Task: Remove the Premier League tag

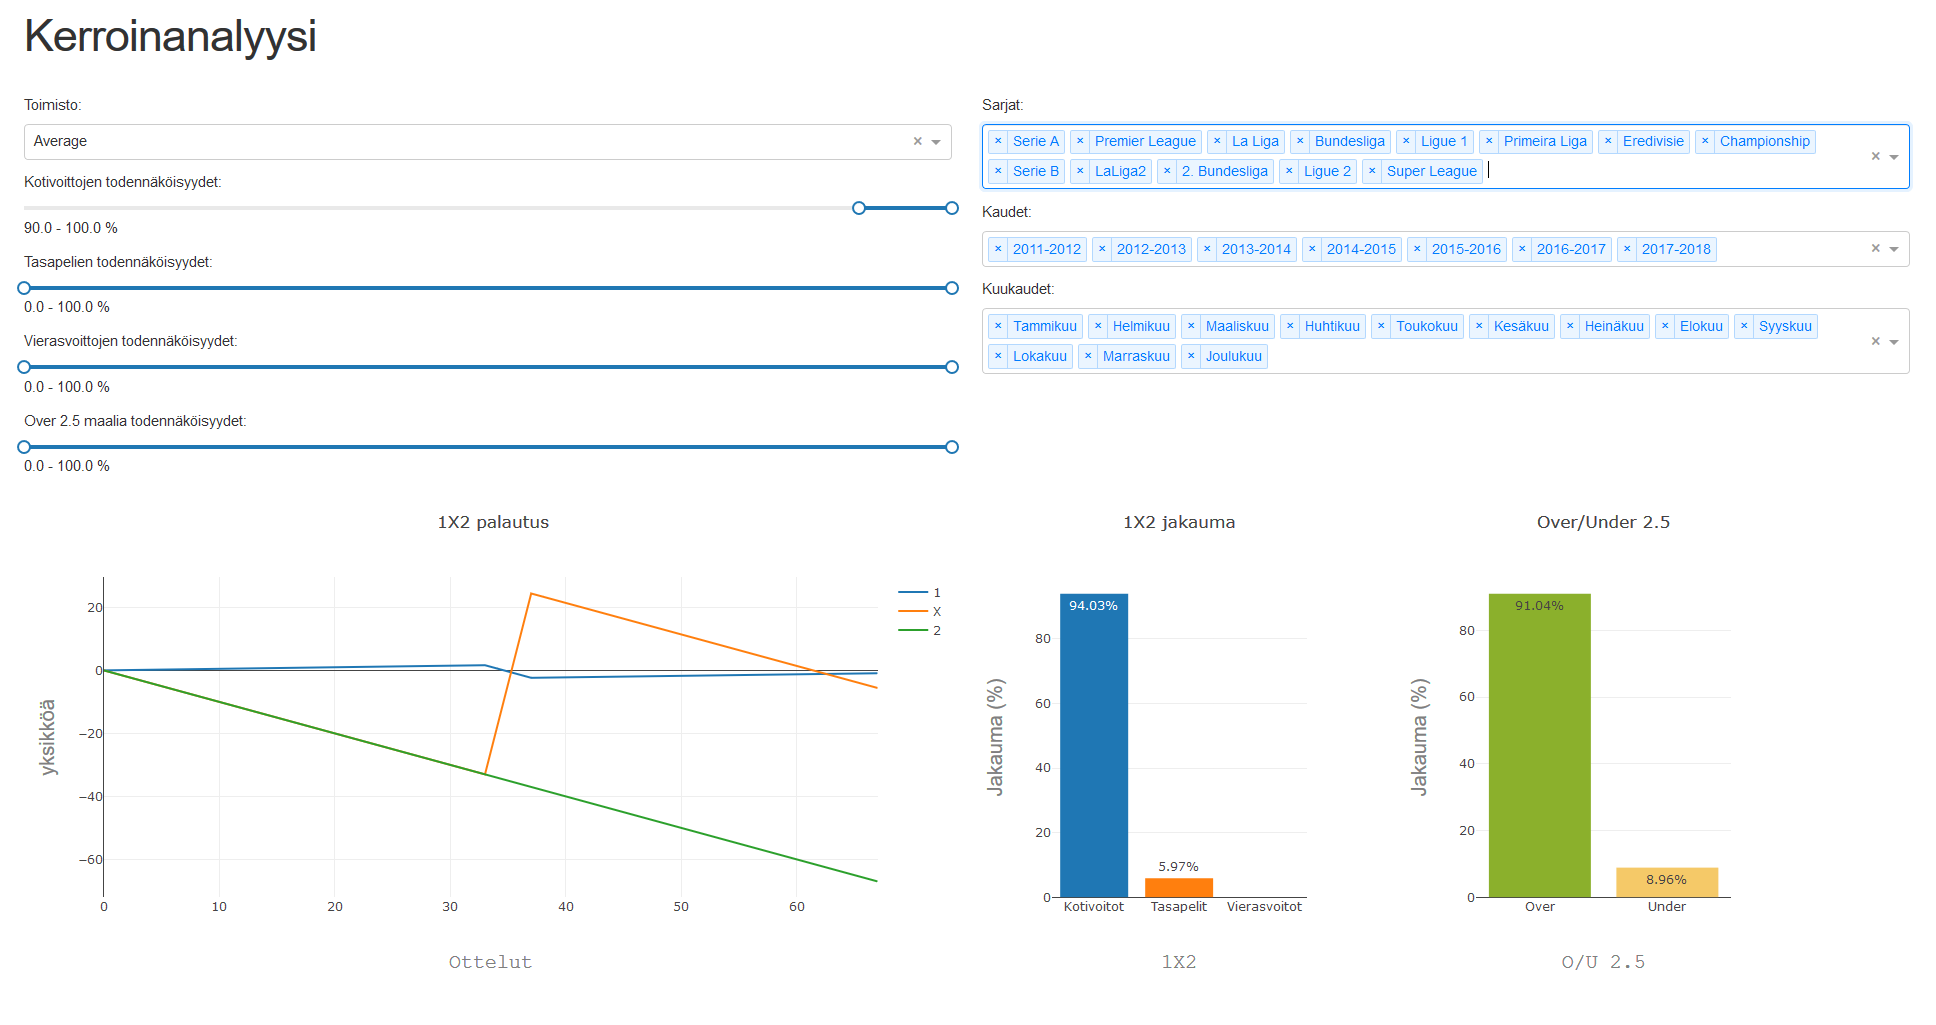Action: tap(1080, 142)
